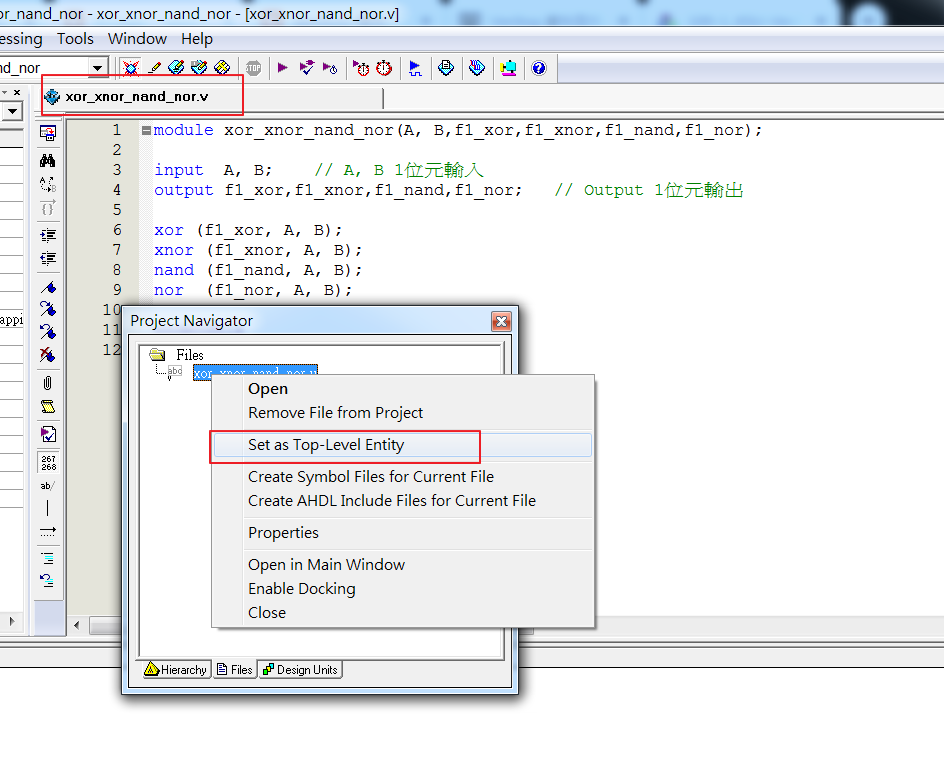This screenshot has width=944, height=780.
Task: Stop processing with the STOP icon
Action: pos(254,67)
